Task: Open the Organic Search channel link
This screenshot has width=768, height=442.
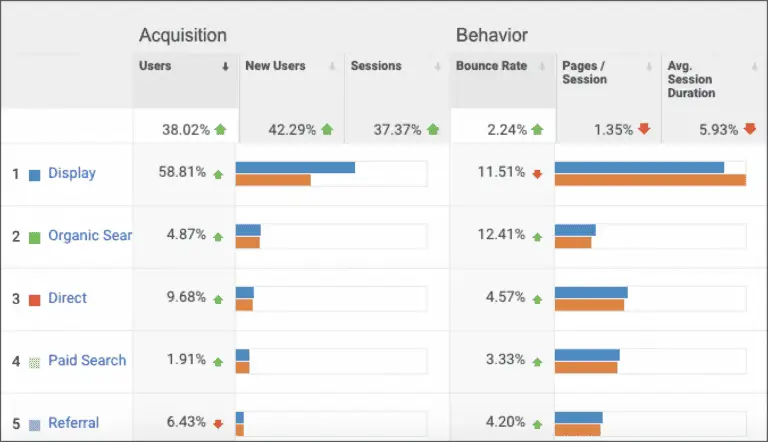Action: (x=90, y=236)
